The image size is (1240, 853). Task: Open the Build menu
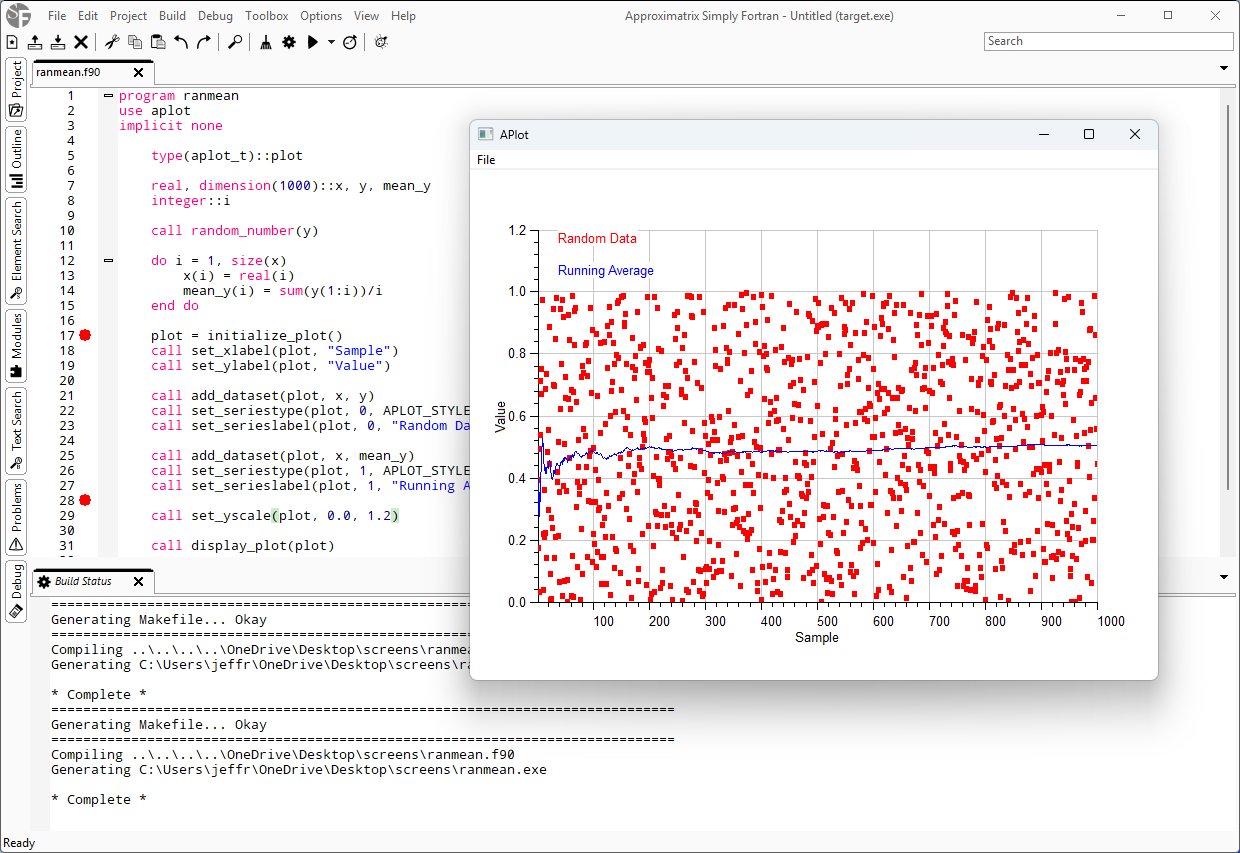(x=172, y=16)
